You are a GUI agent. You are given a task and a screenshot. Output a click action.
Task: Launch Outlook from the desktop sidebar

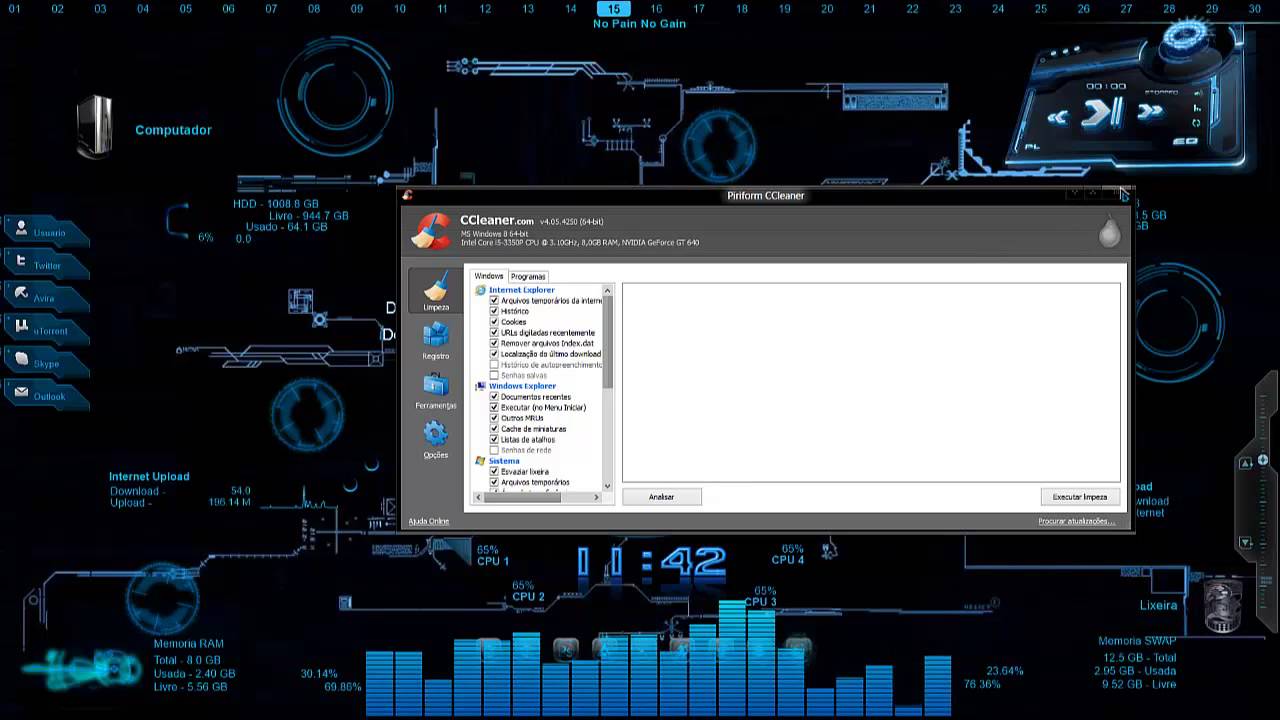(x=47, y=394)
